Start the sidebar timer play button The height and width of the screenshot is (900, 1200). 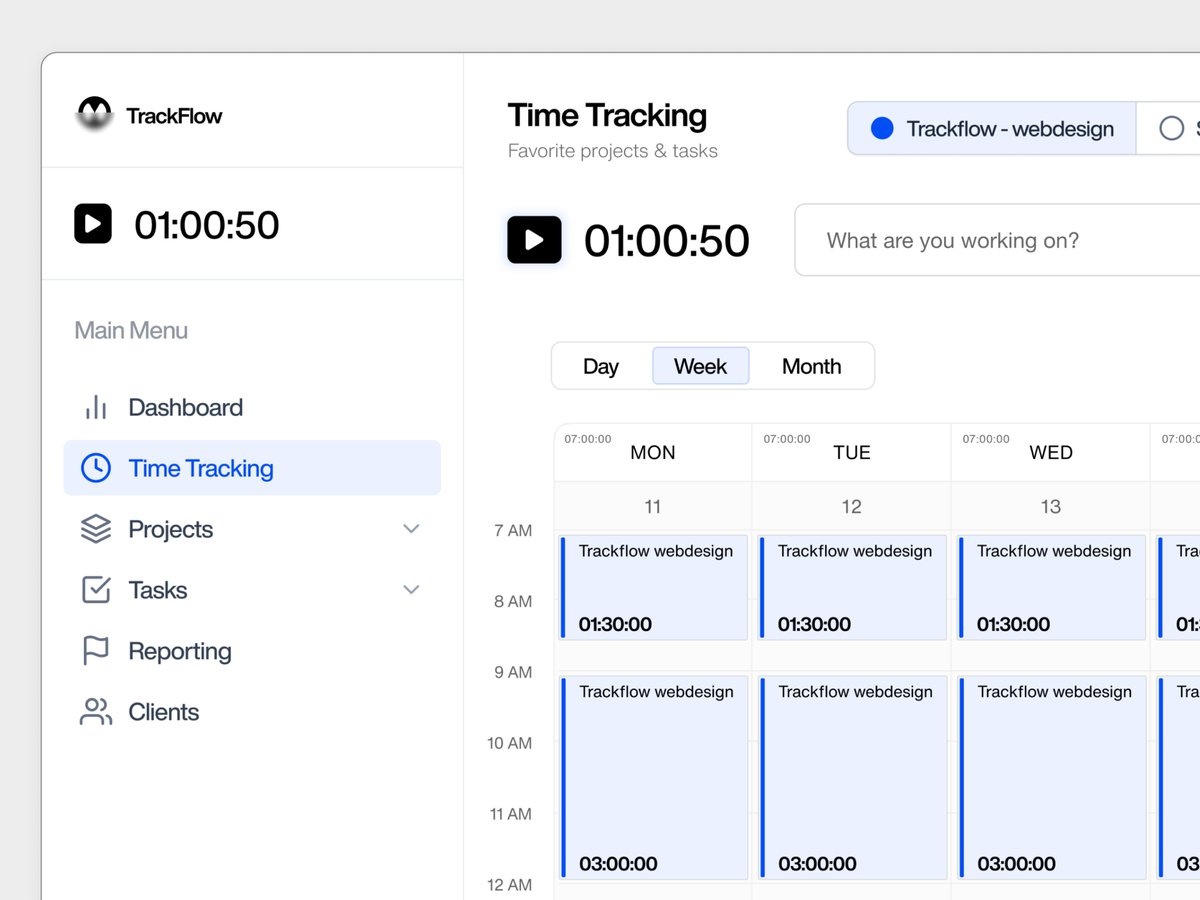click(93, 224)
